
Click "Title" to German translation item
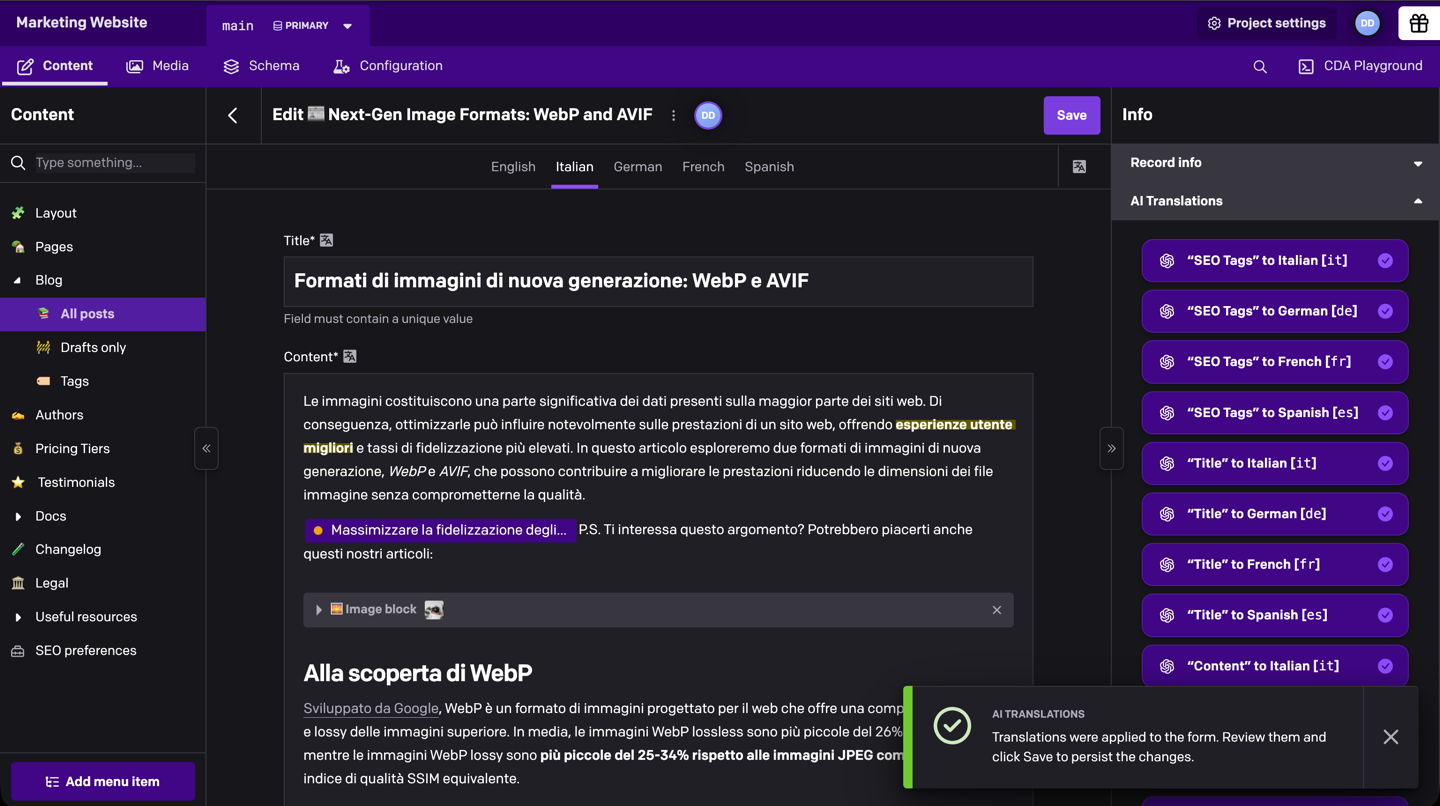(x=1275, y=514)
